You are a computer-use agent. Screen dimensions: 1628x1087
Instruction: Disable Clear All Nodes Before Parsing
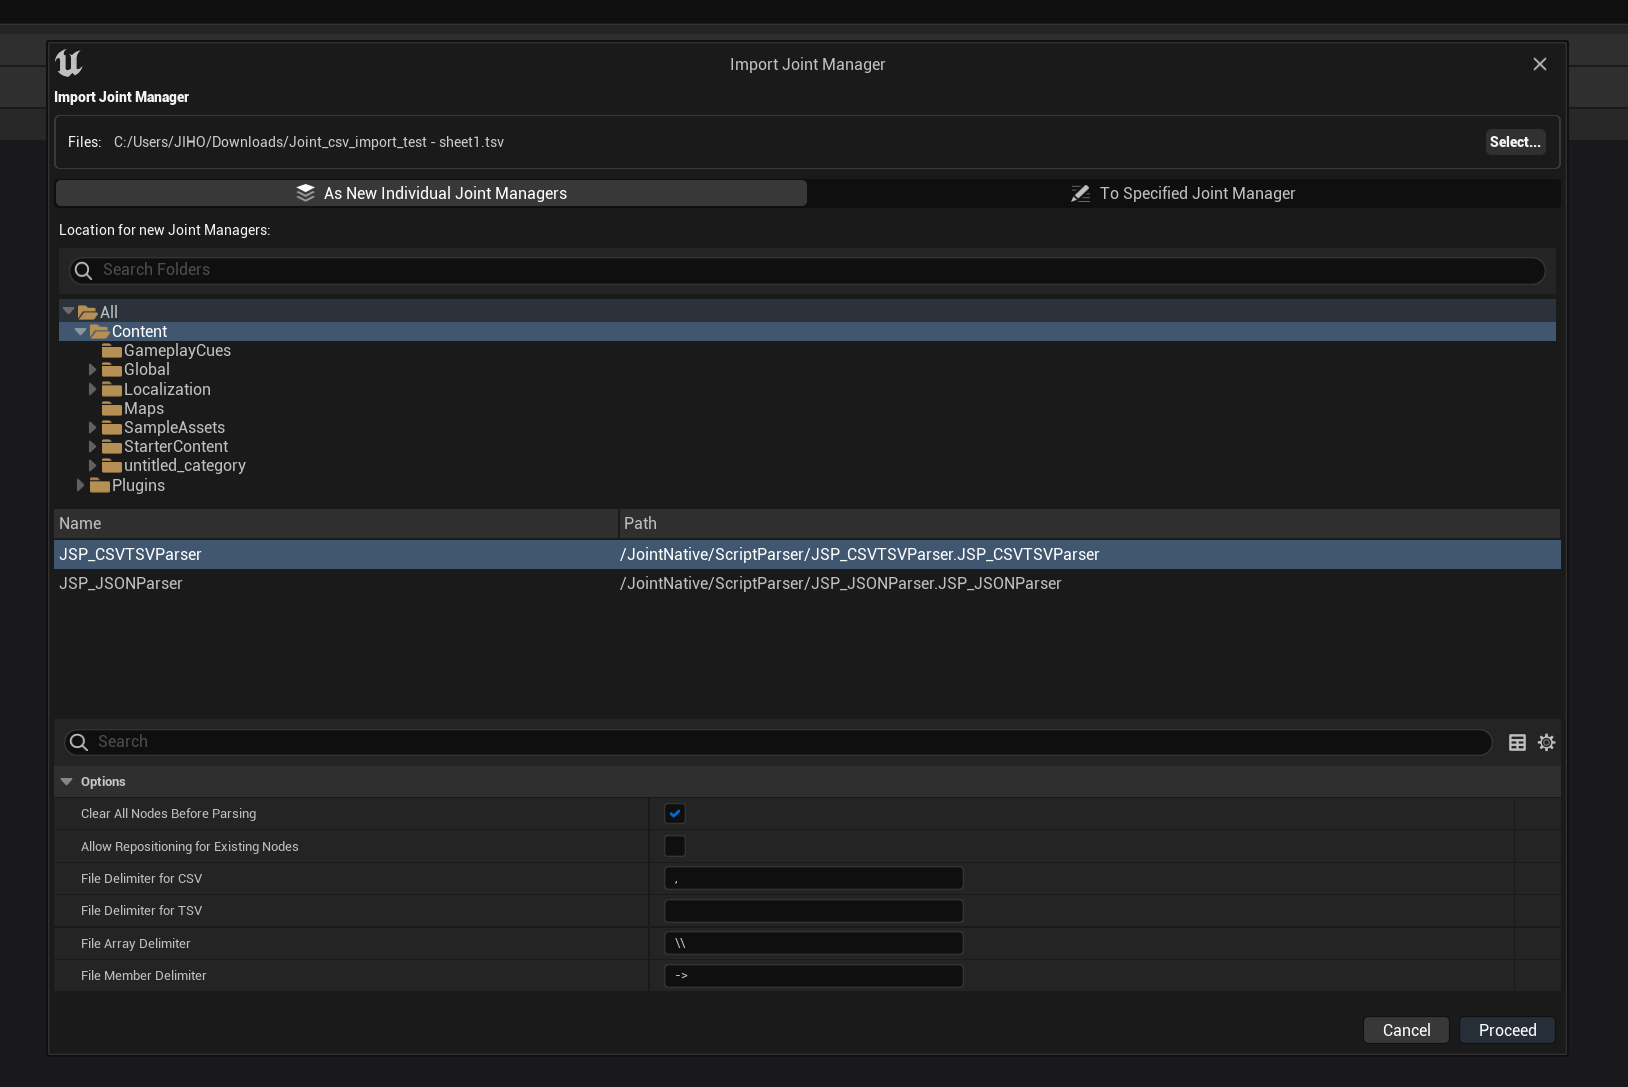click(675, 814)
